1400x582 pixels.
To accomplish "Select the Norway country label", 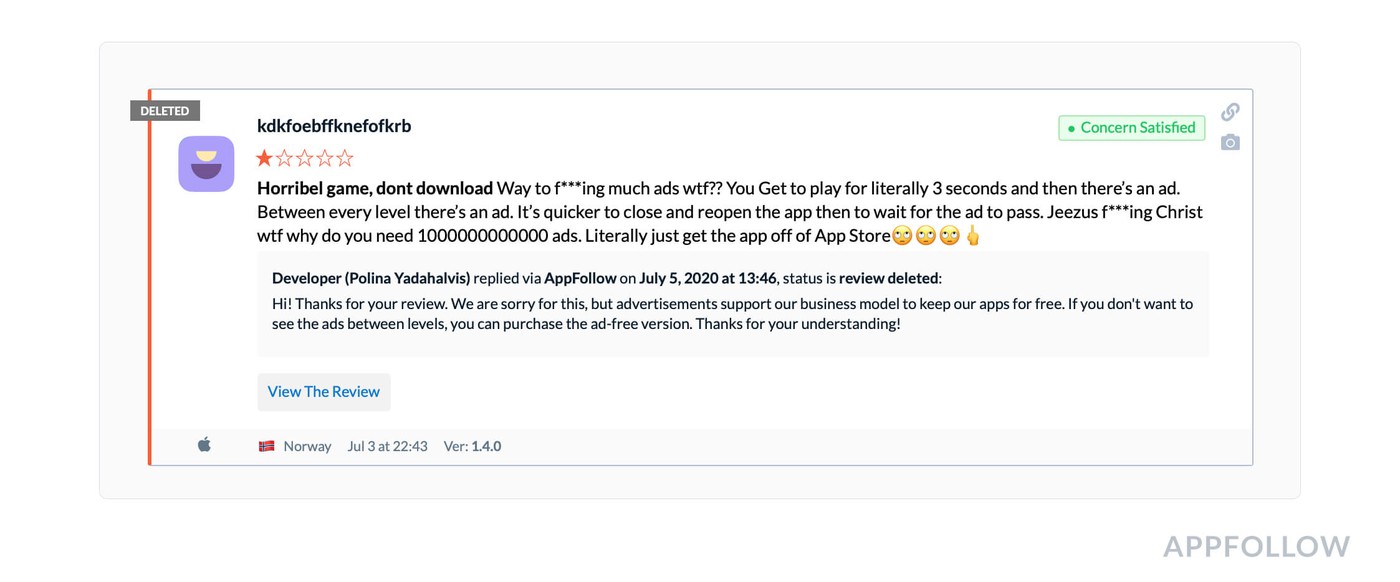I will click(307, 446).
